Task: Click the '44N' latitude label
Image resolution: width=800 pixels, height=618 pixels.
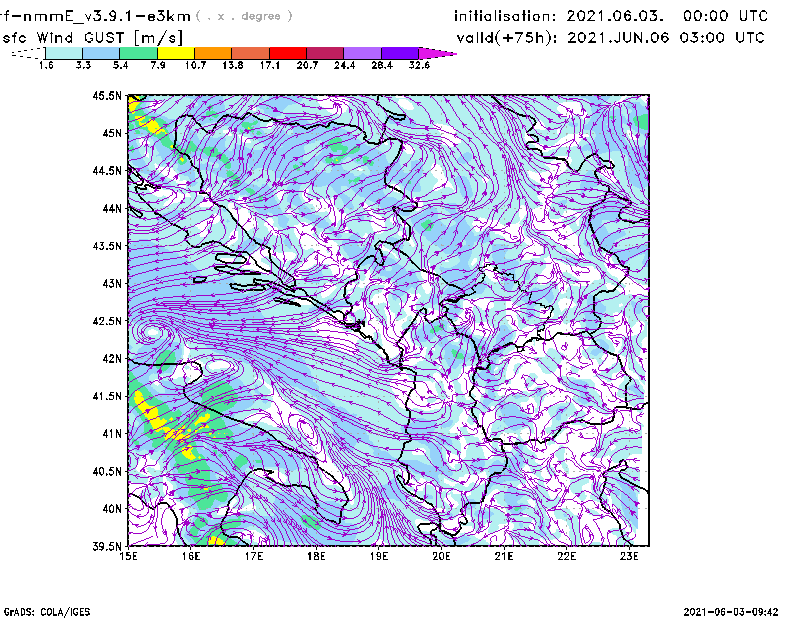Action: [112, 208]
